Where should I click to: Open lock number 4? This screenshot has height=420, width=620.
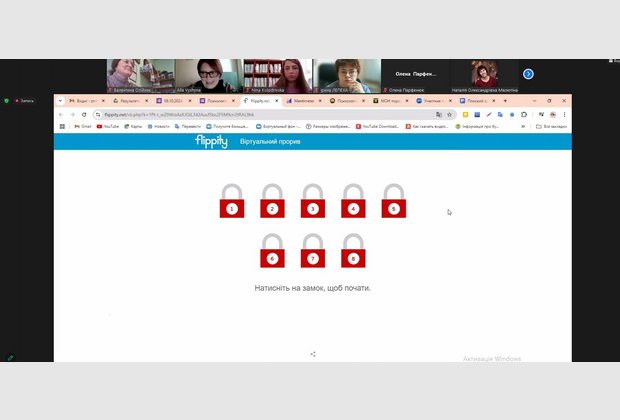coord(353,201)
